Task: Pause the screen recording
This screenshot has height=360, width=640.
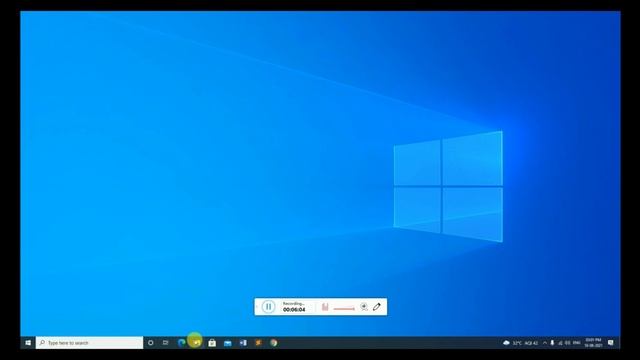Action: point(268,307)
